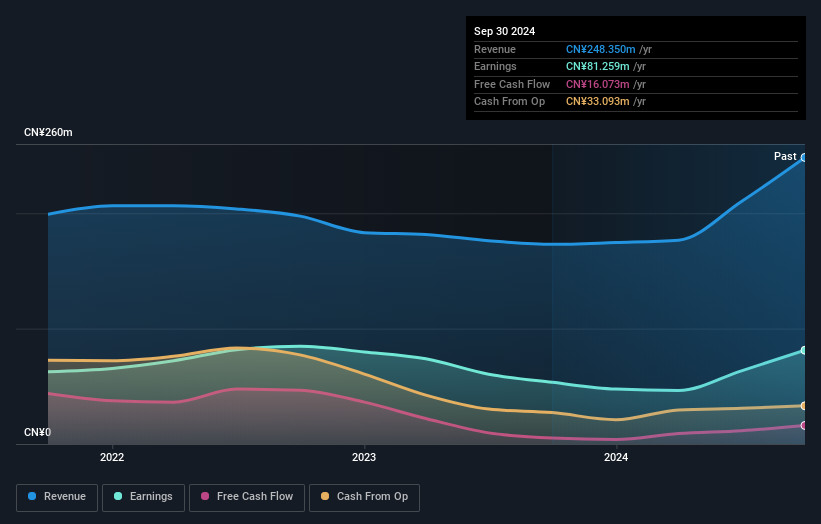Click the CN¥248.350m revenue value
The width and height of the screenshot is (821, 524).
coord(601,49)
